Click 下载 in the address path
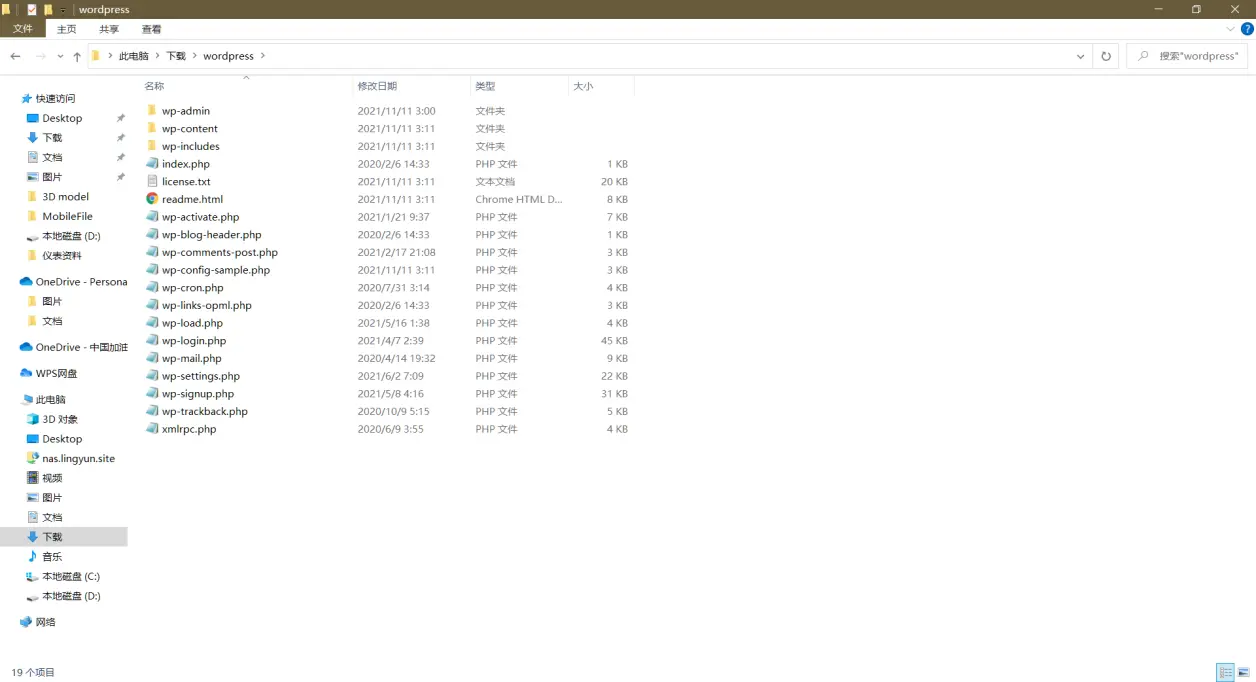Image resolution: width=1256 pixels, height=682 pixels. (x=176, y=56)
